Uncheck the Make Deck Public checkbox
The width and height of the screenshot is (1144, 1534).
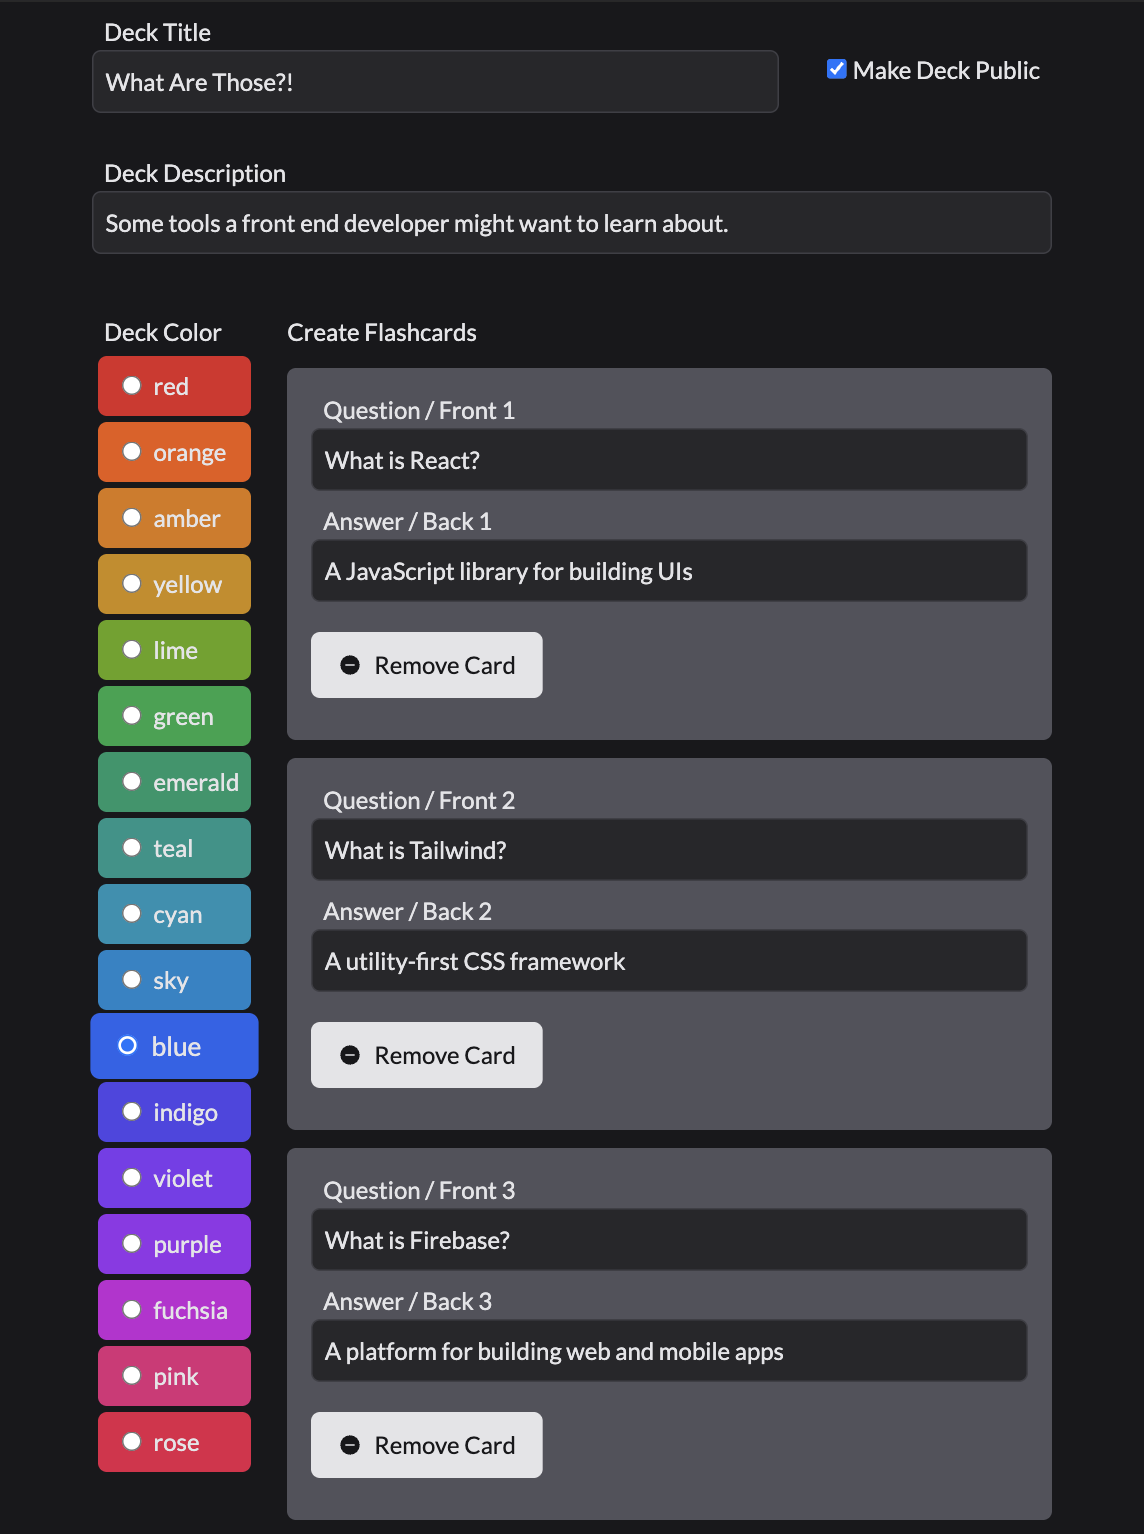pos(837,69)
